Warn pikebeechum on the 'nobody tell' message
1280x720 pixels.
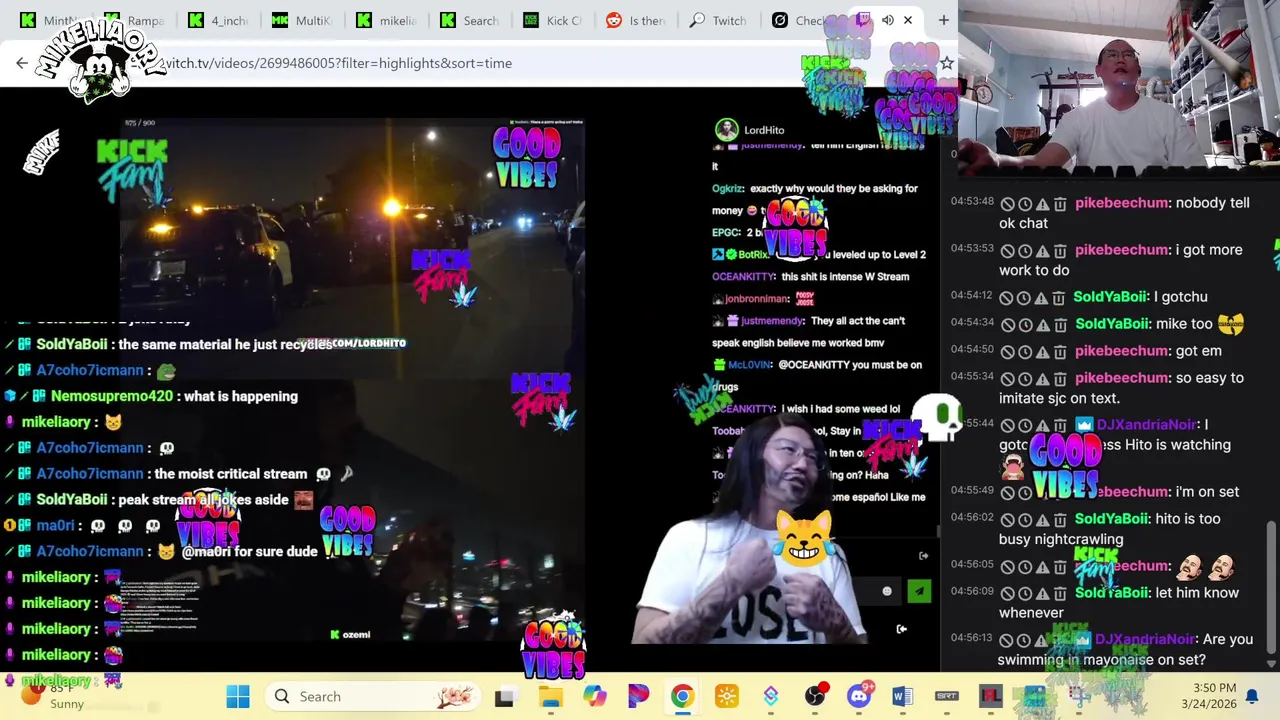(x=1042, y=203)
